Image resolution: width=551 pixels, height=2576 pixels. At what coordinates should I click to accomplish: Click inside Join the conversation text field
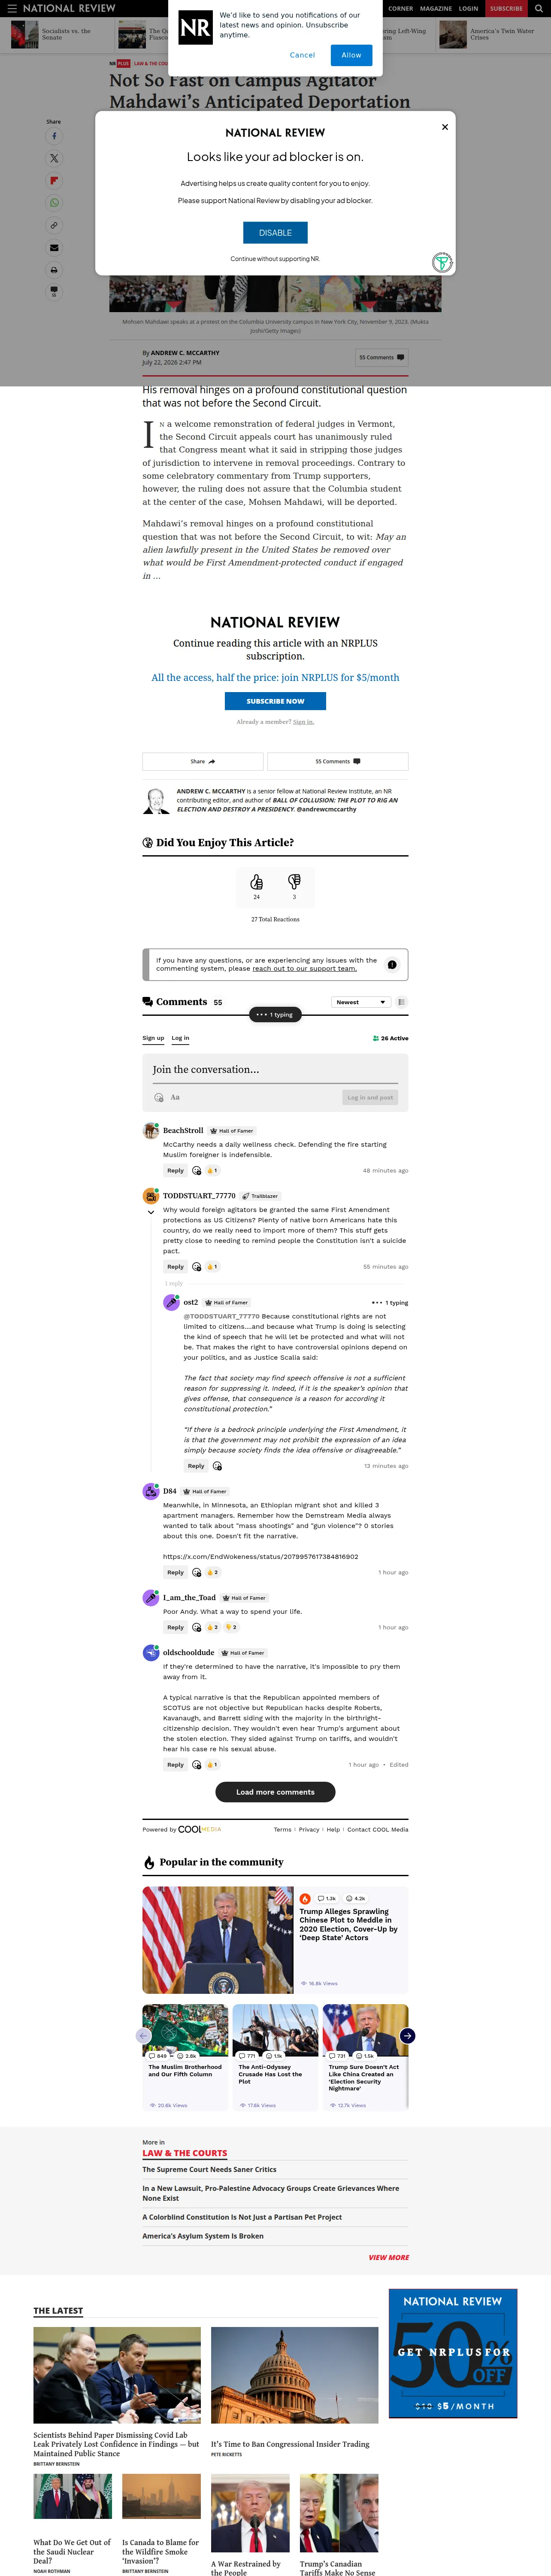pos(275,1069)
